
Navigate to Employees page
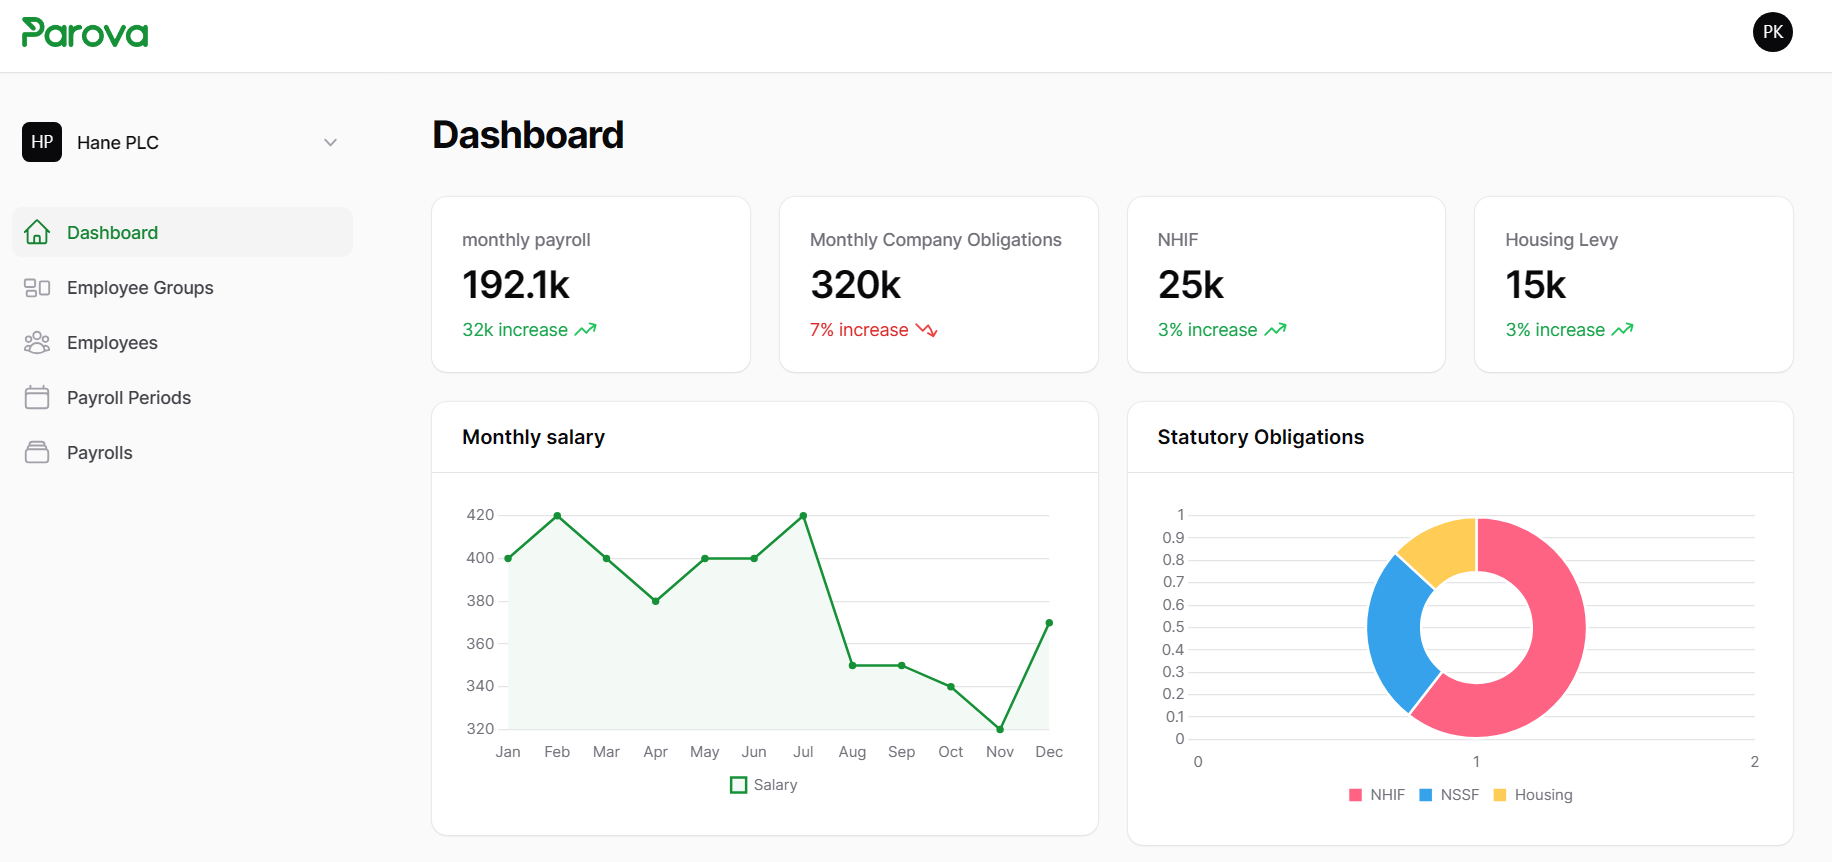(182, 343)
